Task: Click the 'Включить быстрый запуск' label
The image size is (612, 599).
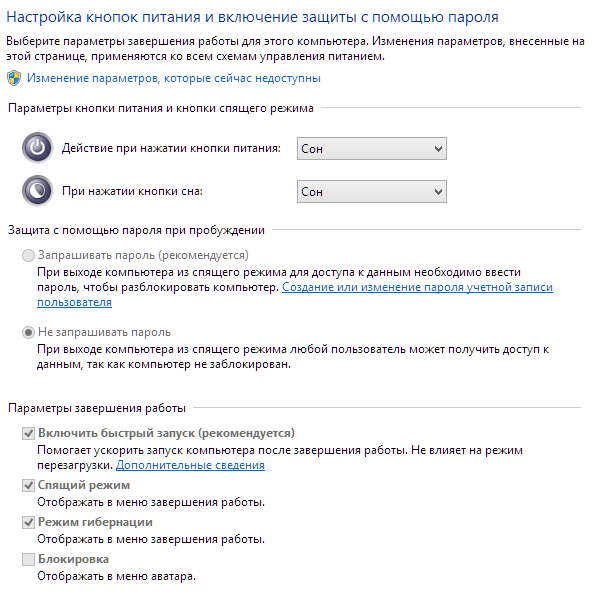Action: pyautogui.click(x=166, y=434)
